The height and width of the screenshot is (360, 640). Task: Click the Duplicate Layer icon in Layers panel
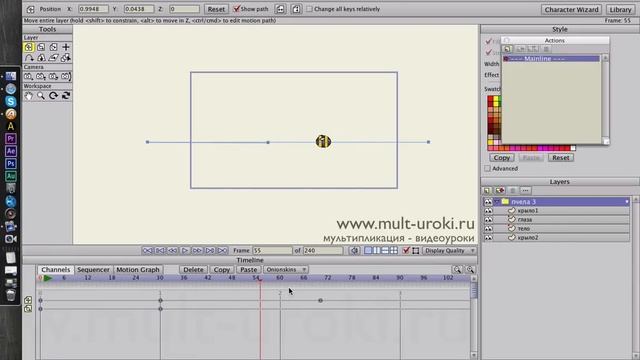500,191
